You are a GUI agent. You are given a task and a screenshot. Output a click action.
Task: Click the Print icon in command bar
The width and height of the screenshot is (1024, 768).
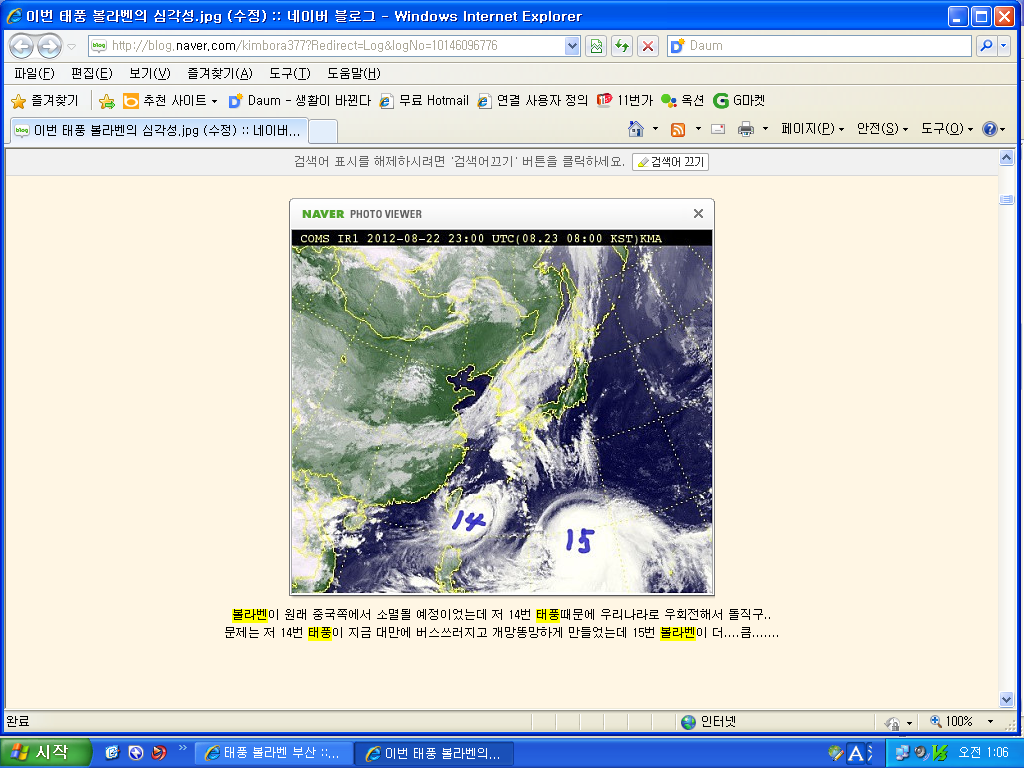[x=745, y=129]
